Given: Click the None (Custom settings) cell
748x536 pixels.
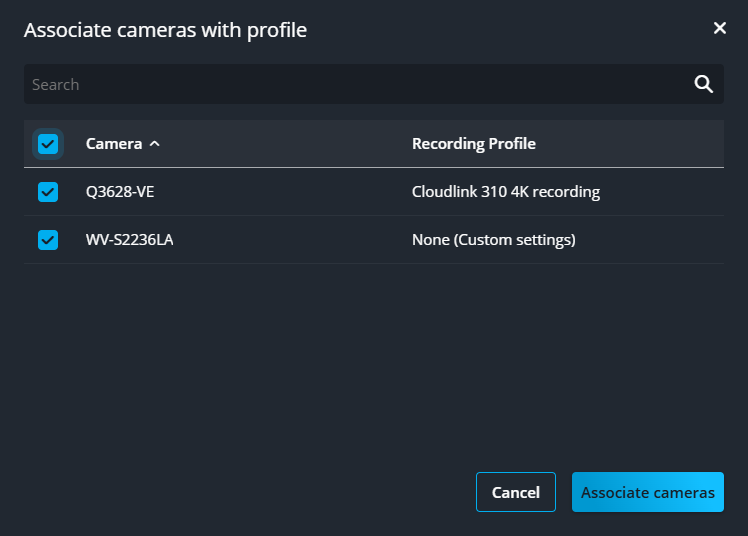Looking at the screenshot, I should 493,240.
